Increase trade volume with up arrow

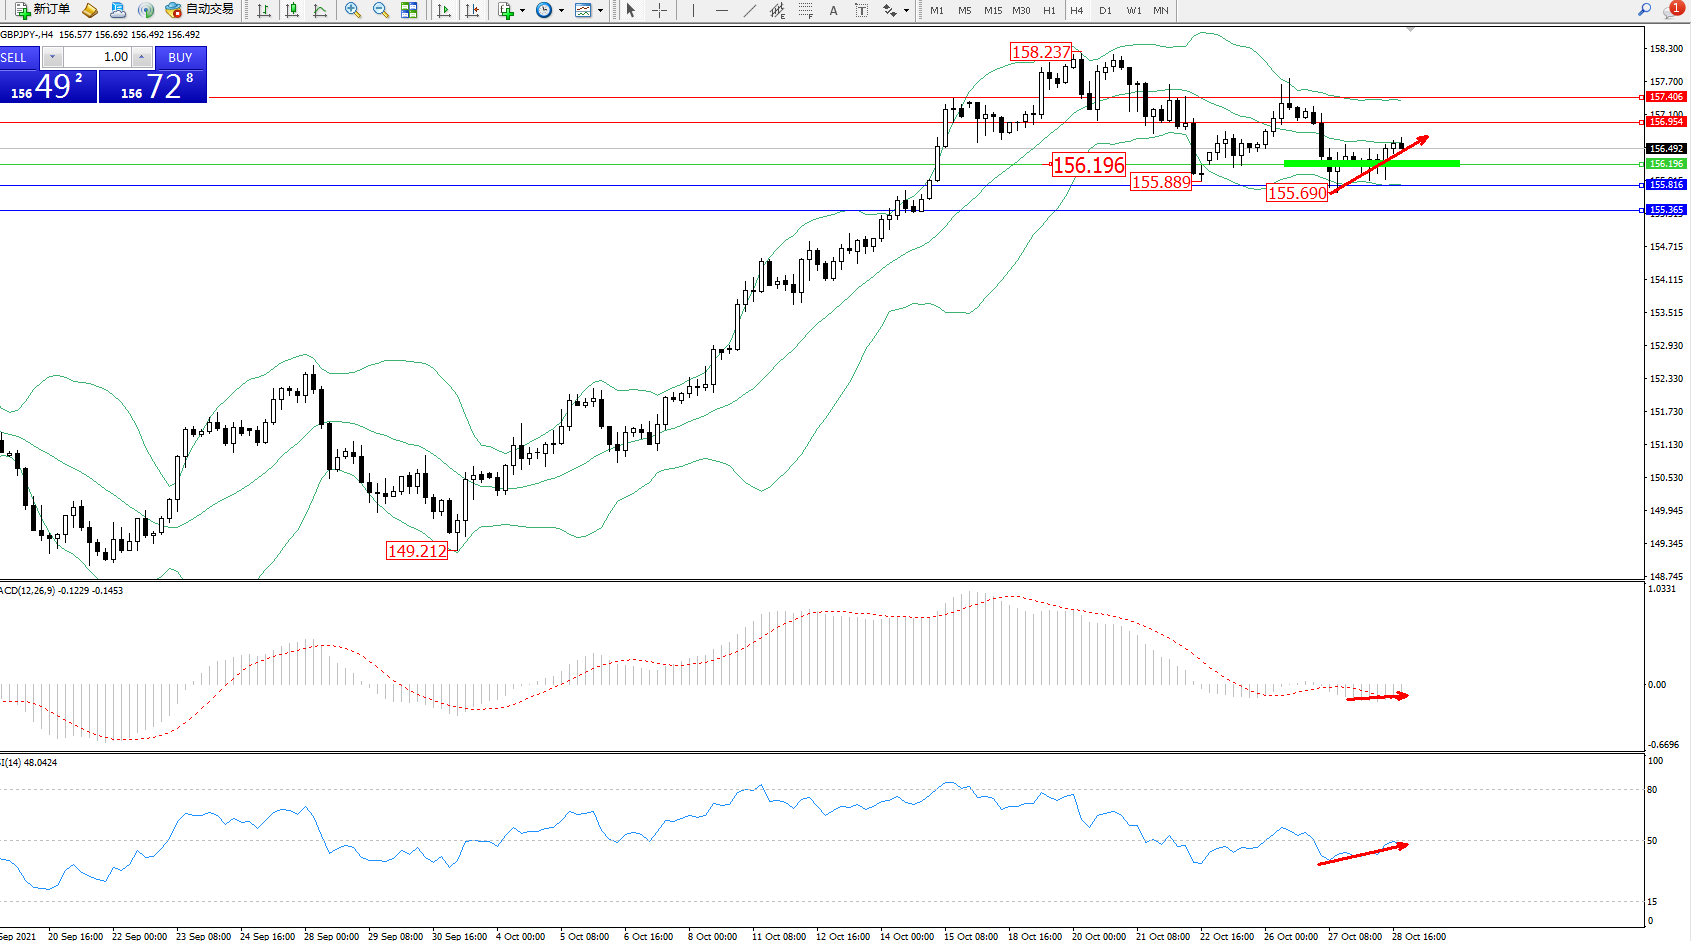142,57
